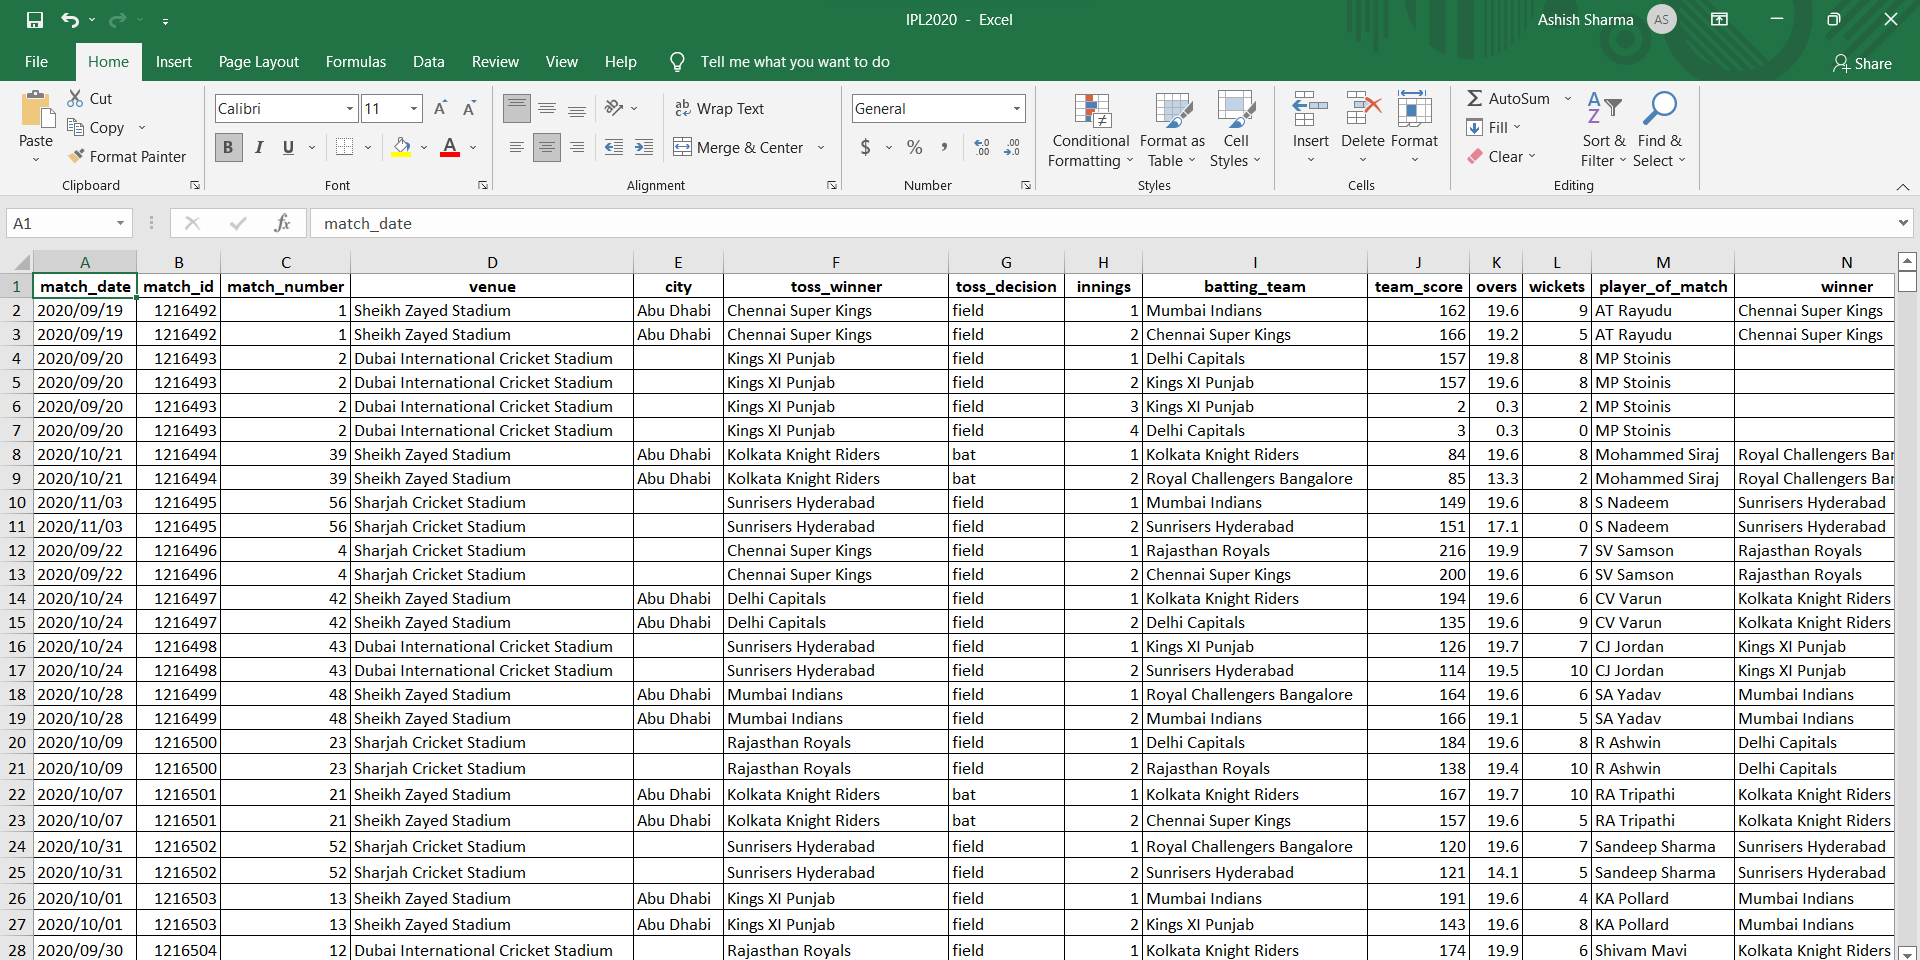Click the Decrease Indent icon
The height and width of the screenshot is (960, 1920).
pyautogui.click(x=614, y=147)
